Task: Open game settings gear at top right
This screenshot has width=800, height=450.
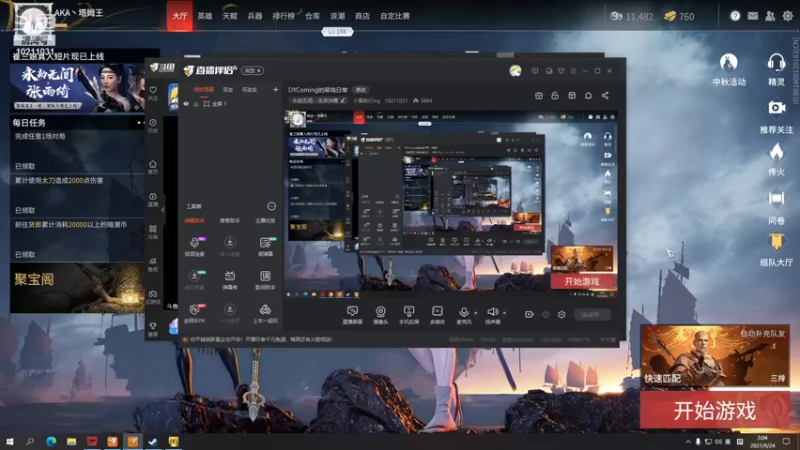Action: tap(788, 16)
